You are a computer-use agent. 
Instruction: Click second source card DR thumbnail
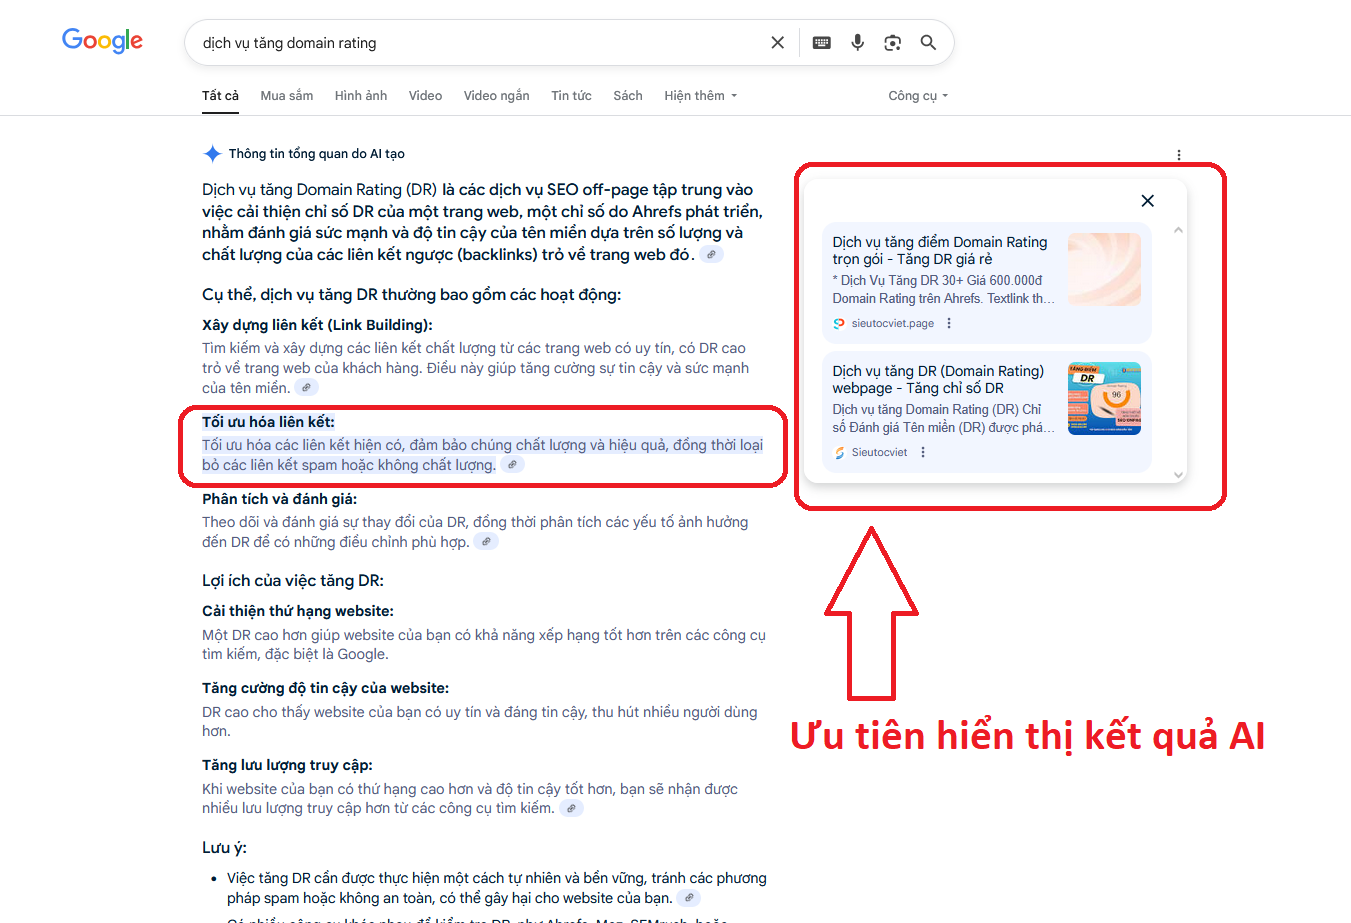tap(1104, 398)
